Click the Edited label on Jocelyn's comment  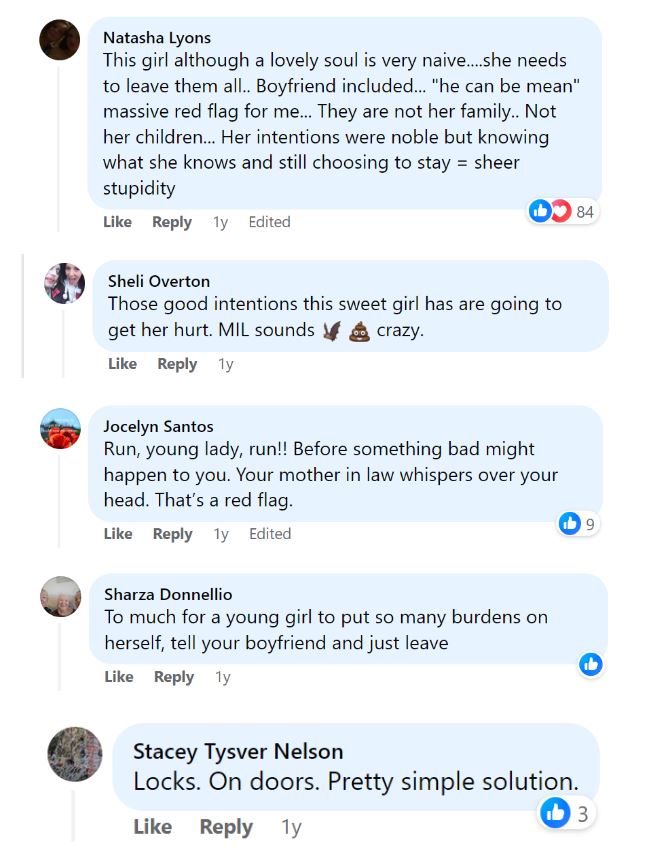[270, 534]
